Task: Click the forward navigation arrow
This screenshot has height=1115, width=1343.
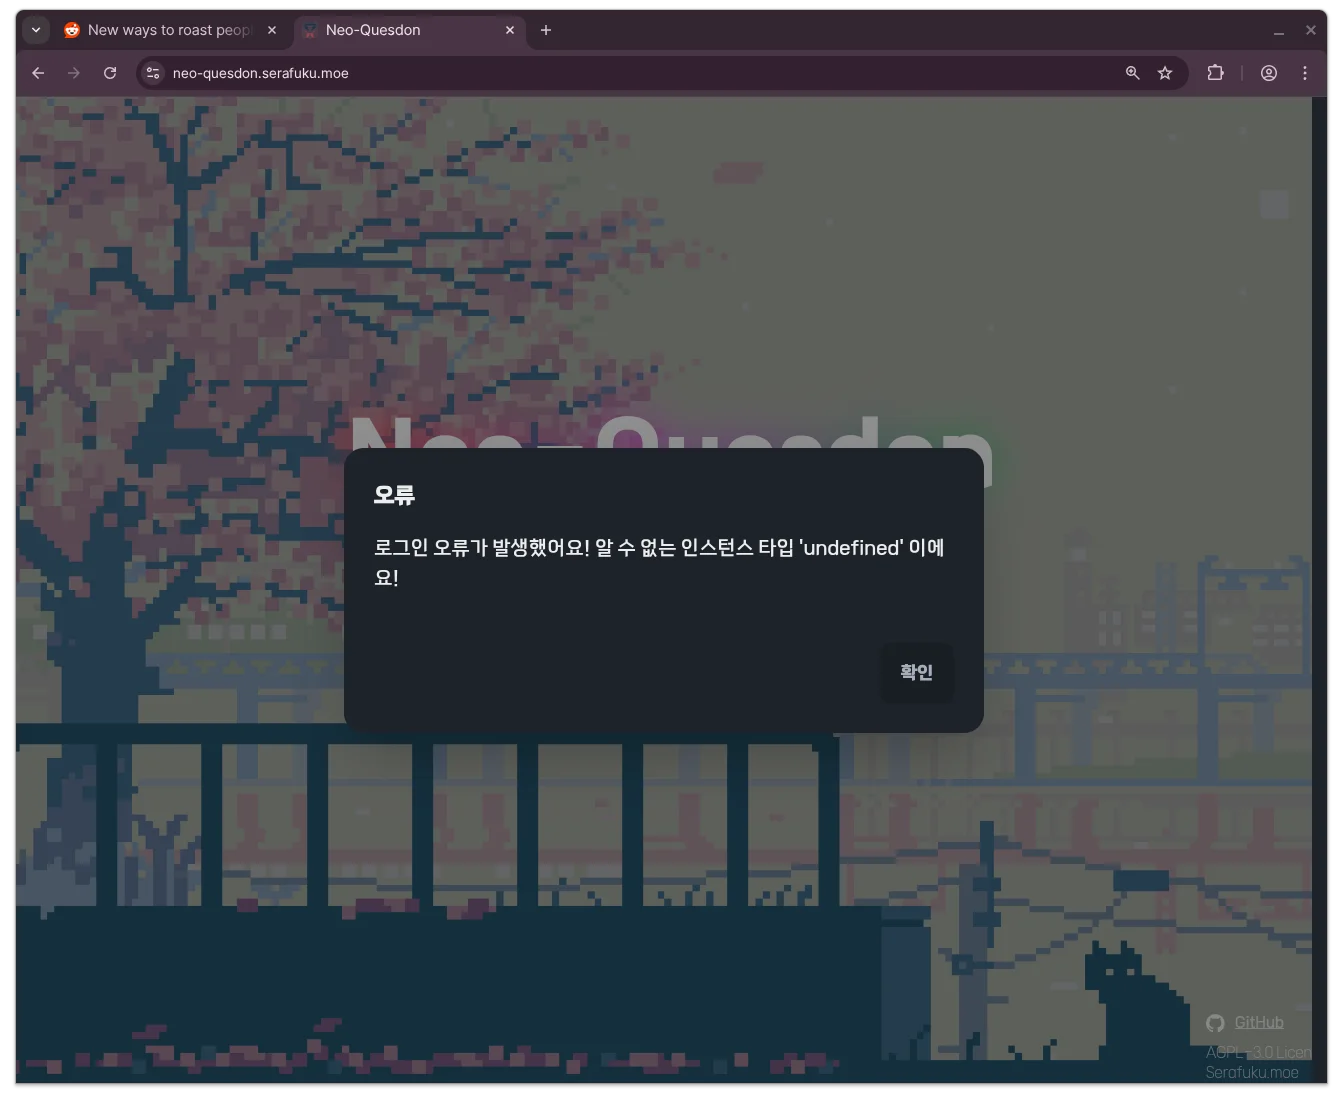Action: (74, 73)
